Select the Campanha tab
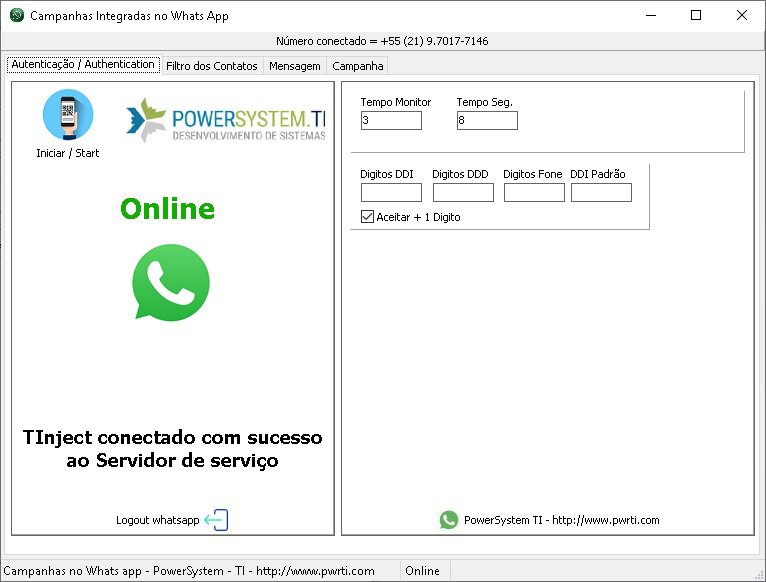 pos(357,66)
